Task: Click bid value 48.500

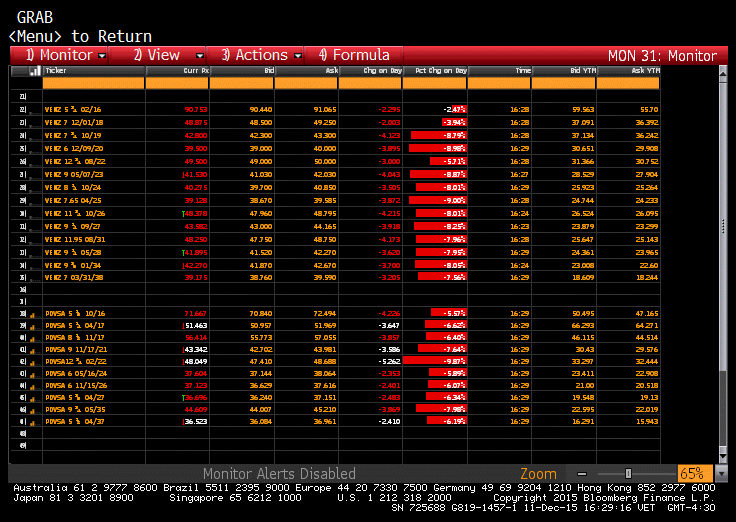Action: click(x=261, y=123)
